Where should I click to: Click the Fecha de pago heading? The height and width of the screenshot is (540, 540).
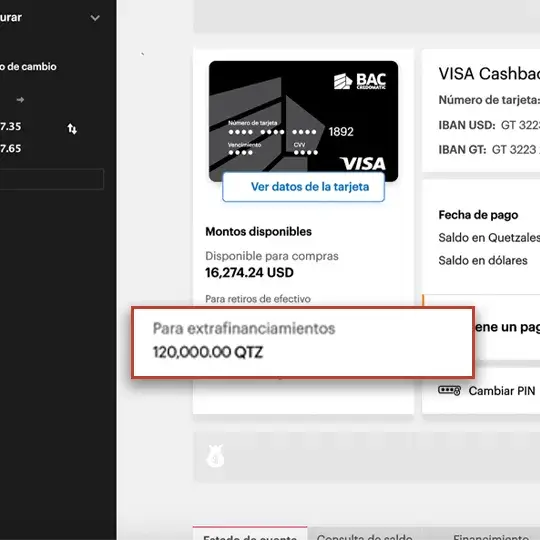click(x=478, y=215)
